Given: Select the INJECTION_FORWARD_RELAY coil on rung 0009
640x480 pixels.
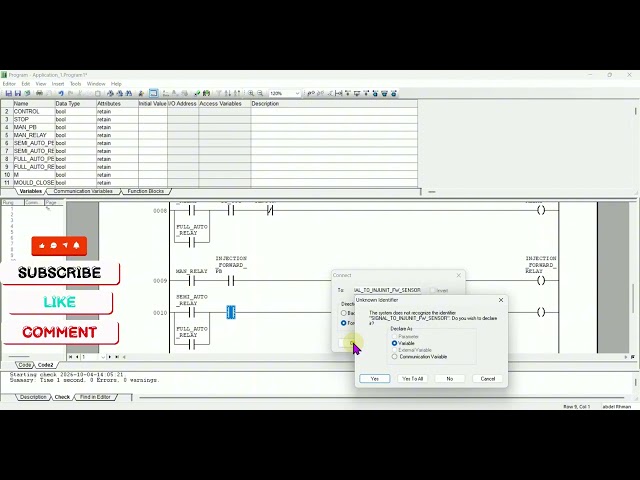Looking at the screenshot, I should point(541,280).
